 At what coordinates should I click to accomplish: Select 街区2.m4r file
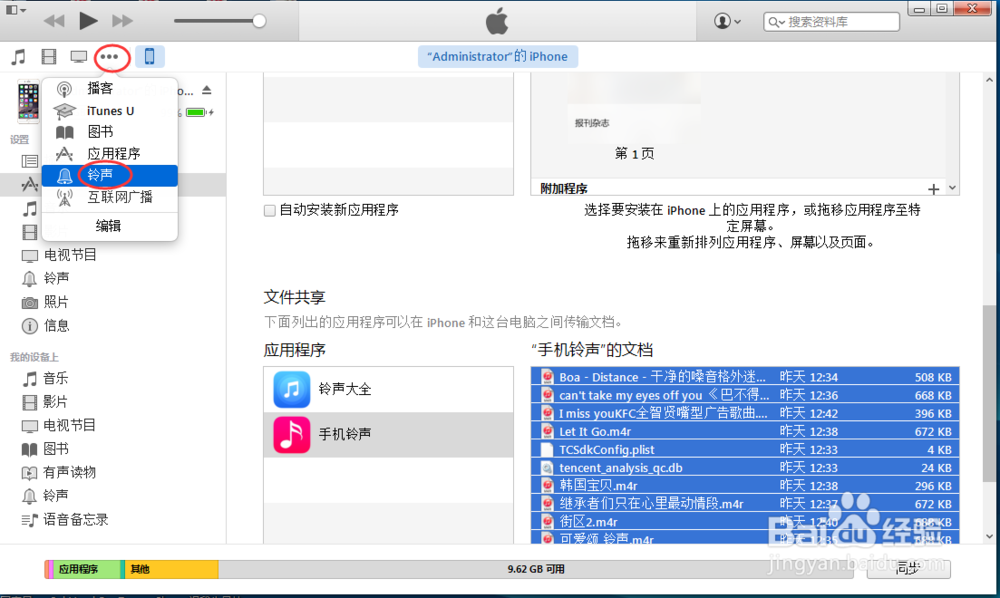coord(745,521)
